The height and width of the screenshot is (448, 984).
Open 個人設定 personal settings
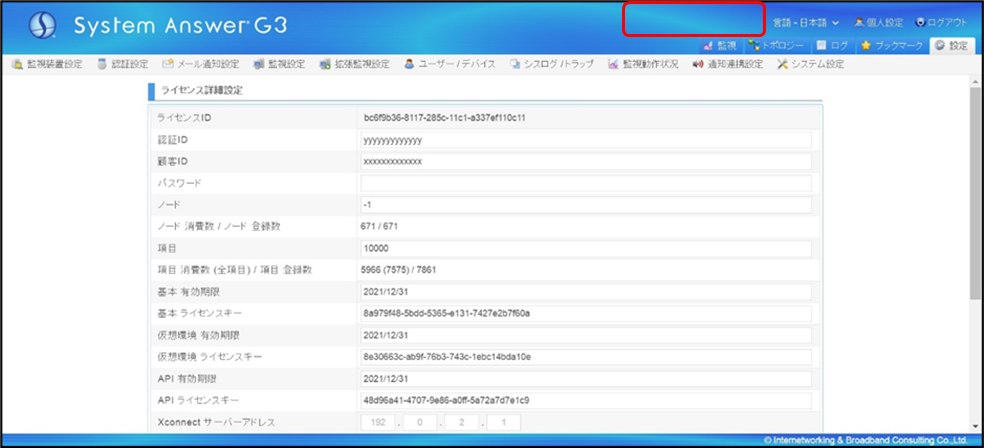(878, 22)
